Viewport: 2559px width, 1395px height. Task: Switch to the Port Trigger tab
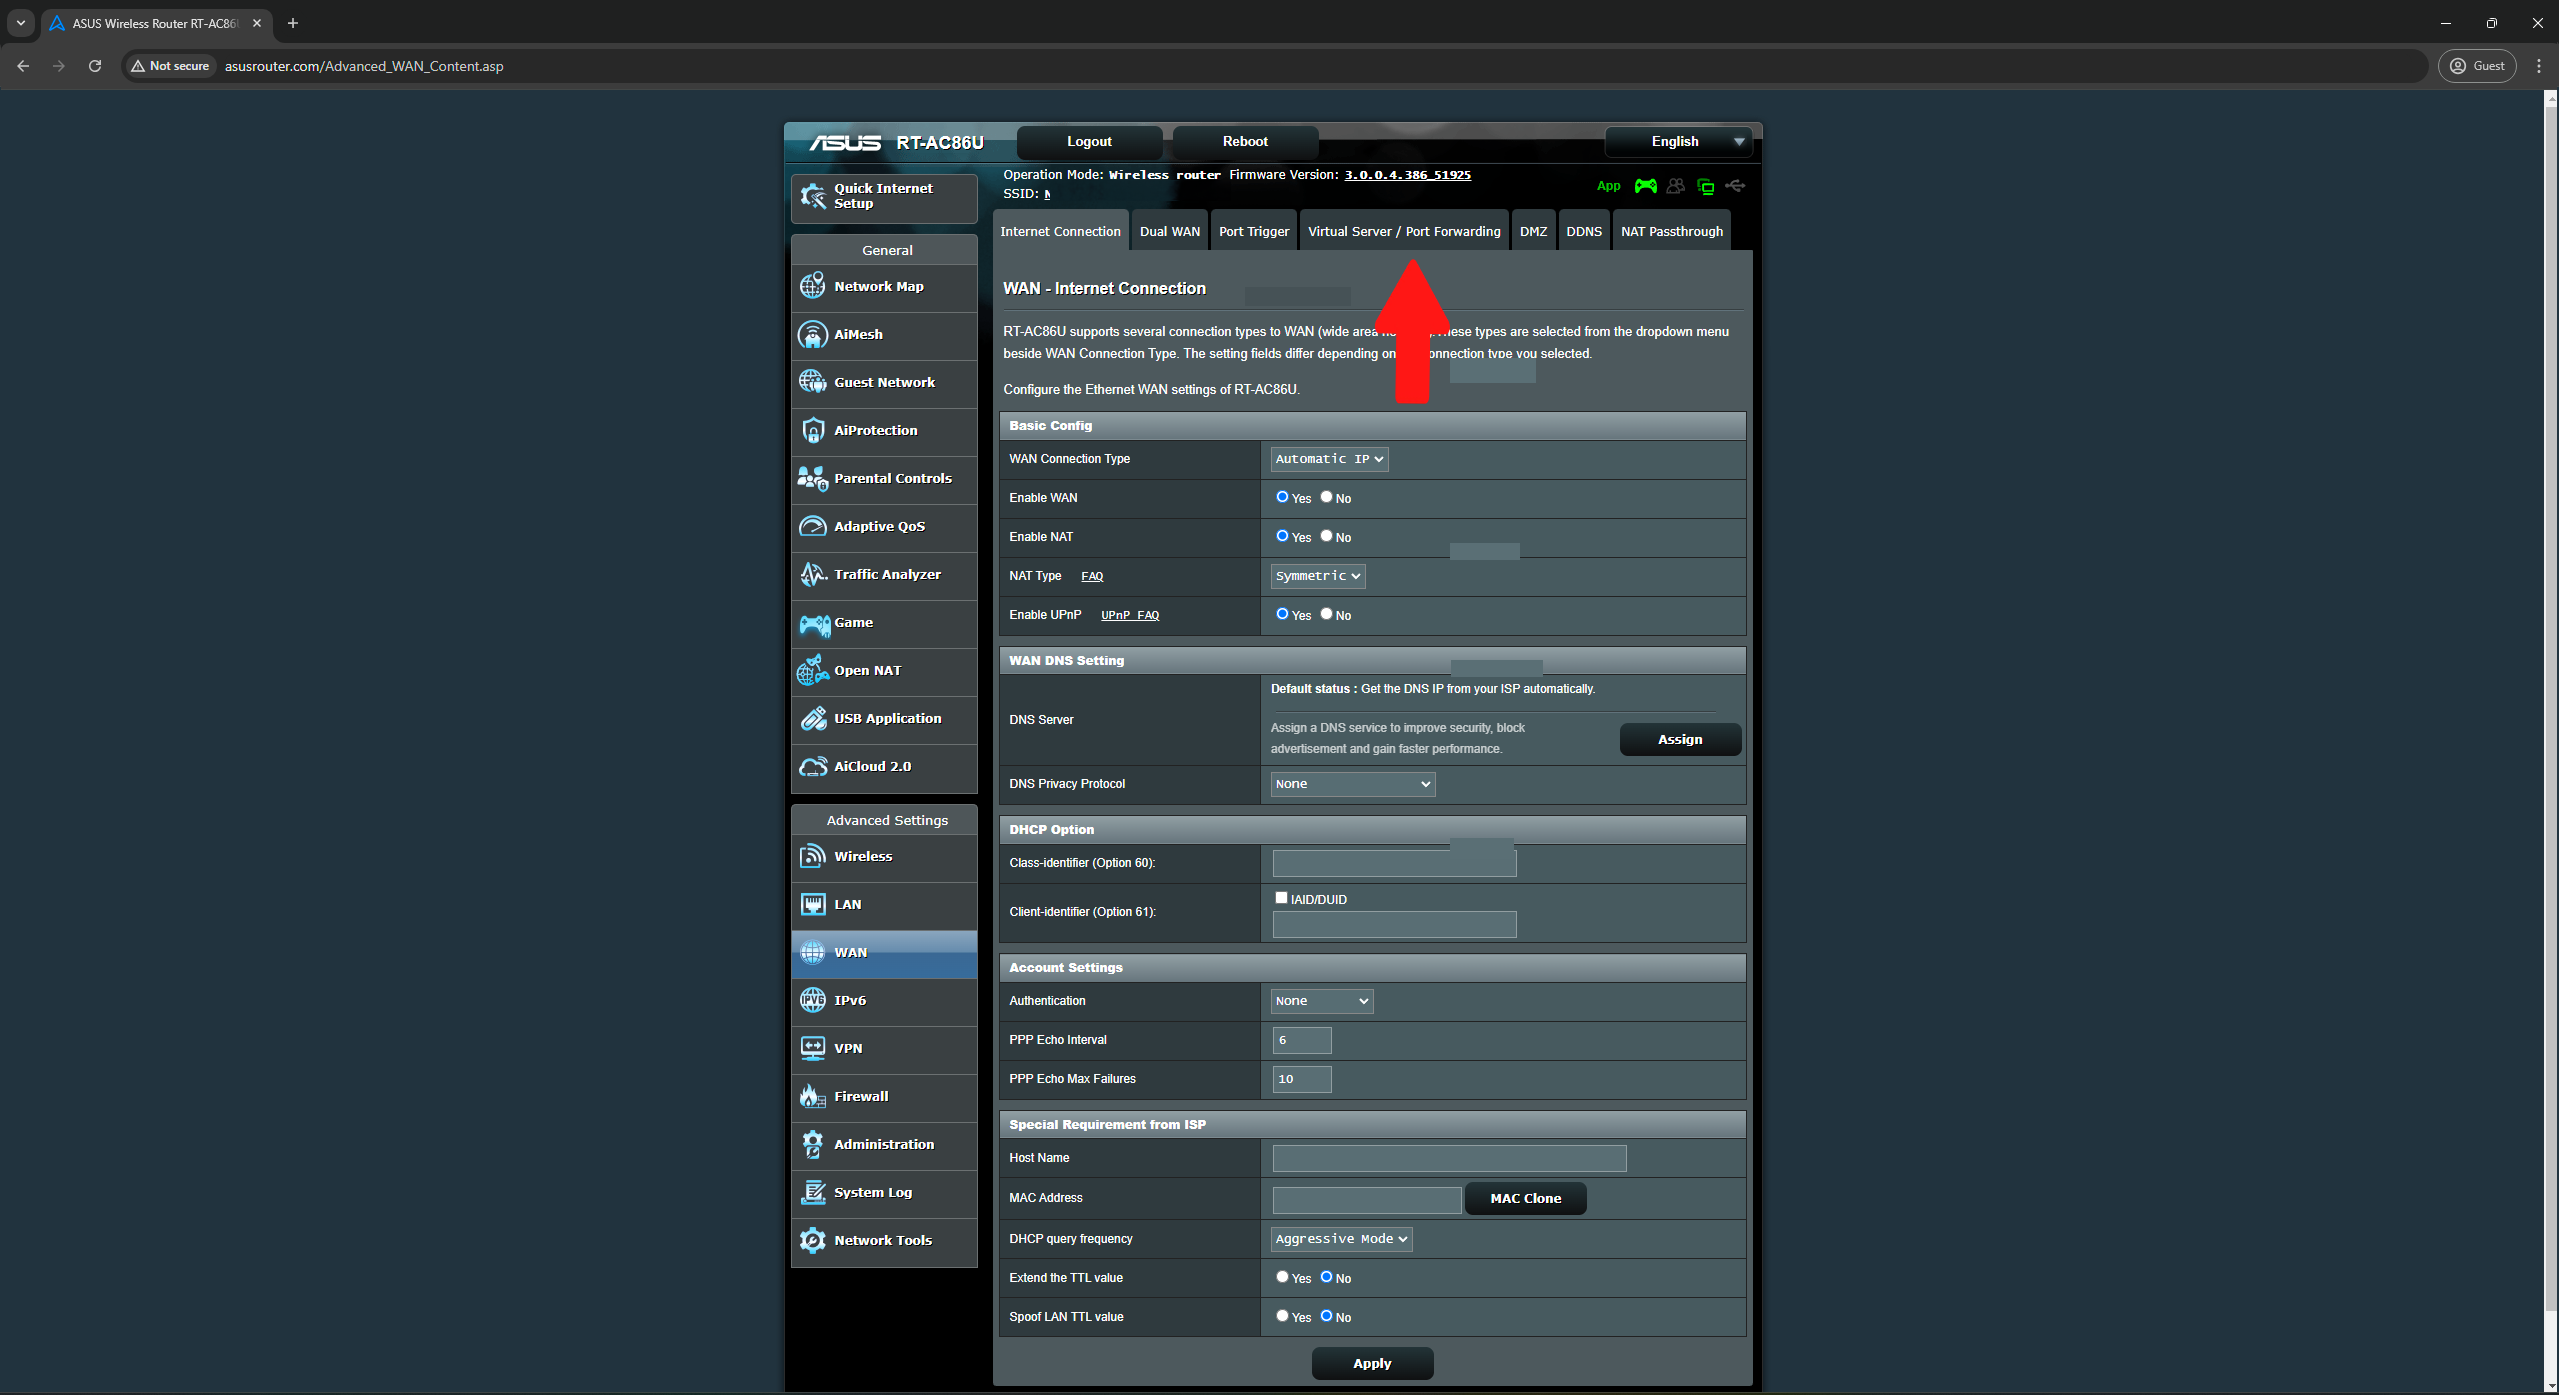[1254, 231]
